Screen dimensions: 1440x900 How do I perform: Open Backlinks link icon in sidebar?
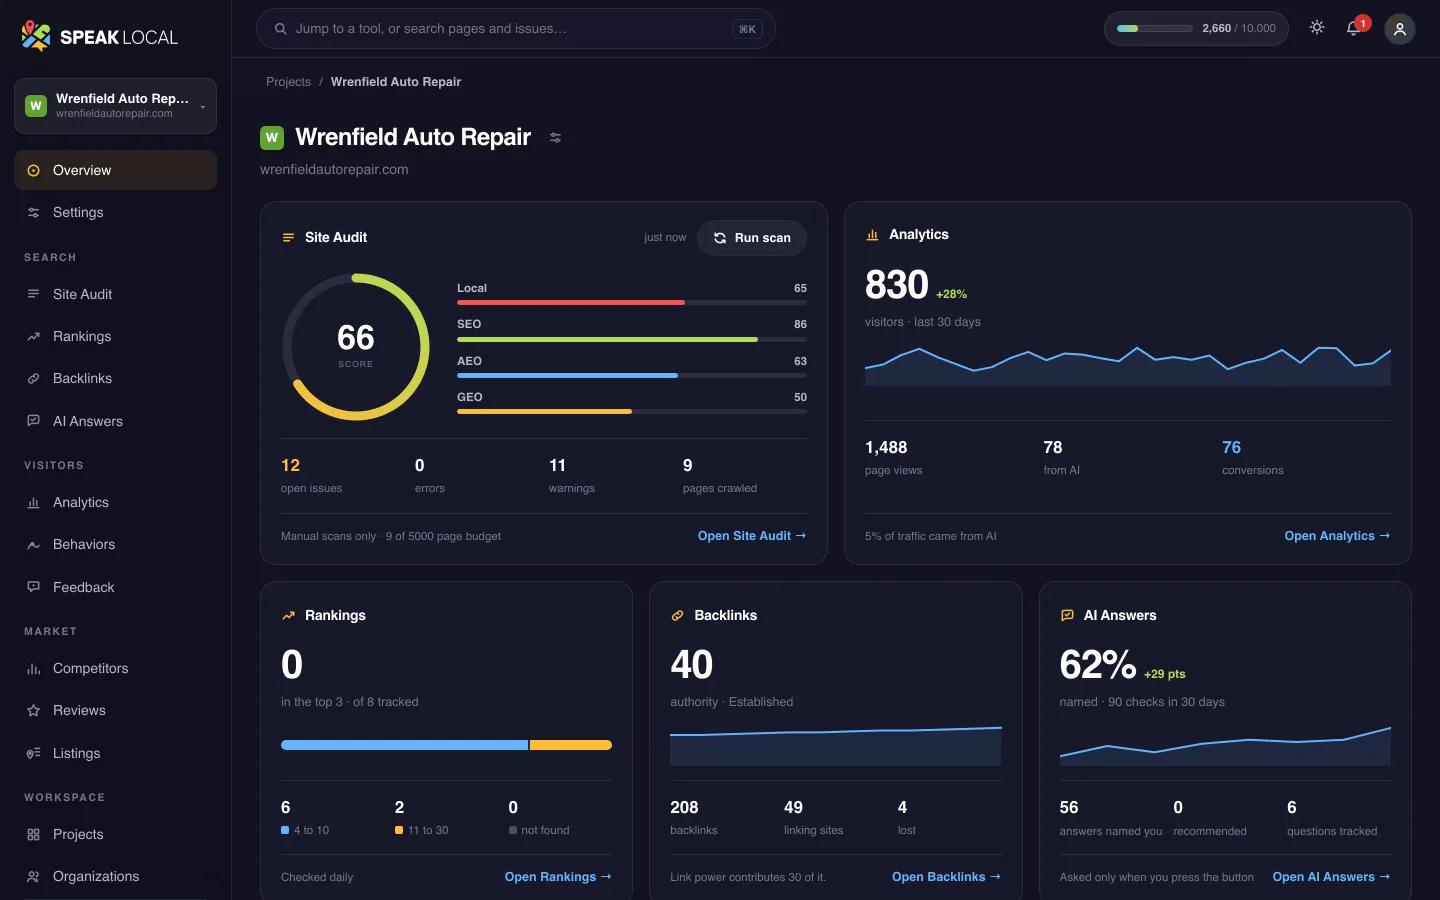coord(33,379)
